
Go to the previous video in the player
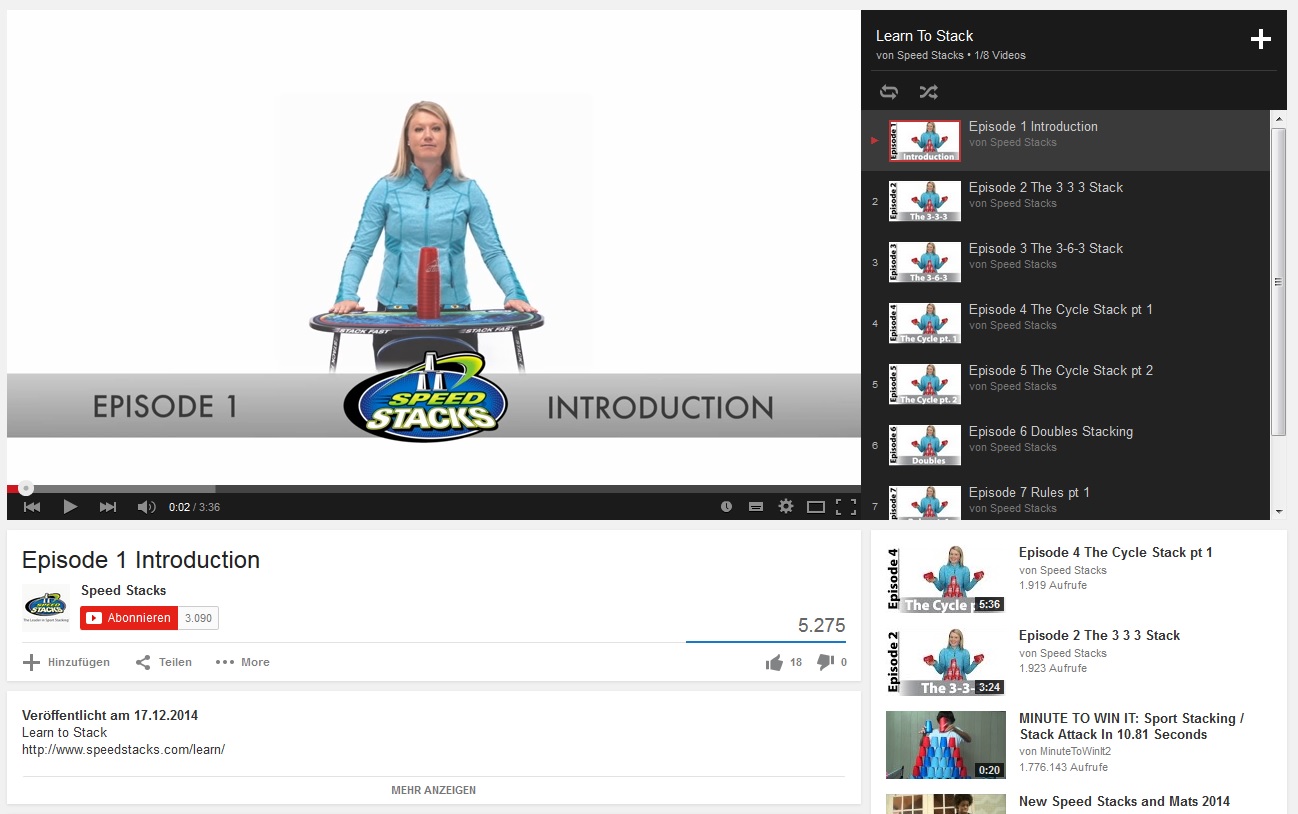pyautogui.click(x=32, y=507)
